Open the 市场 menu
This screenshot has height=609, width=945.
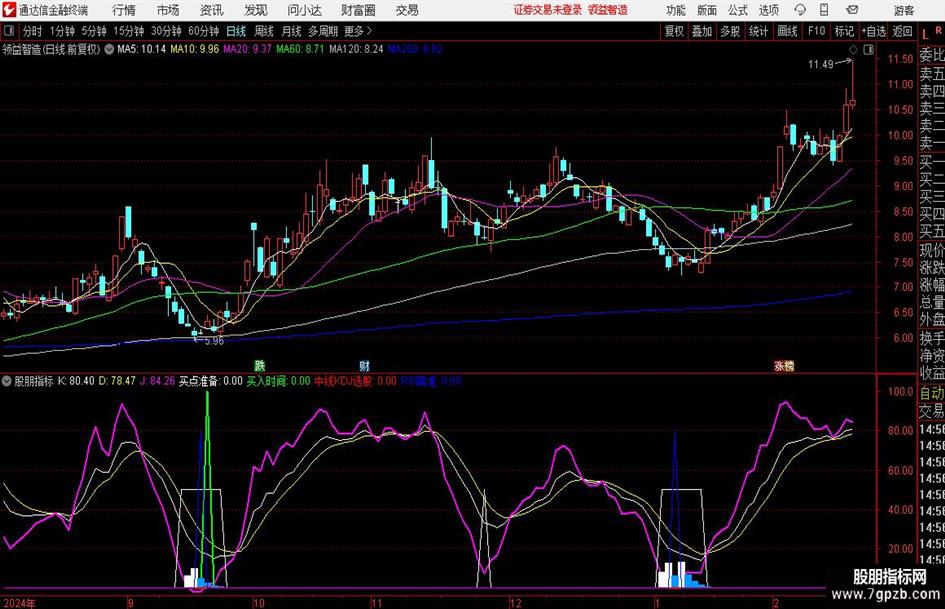[168, 10]
